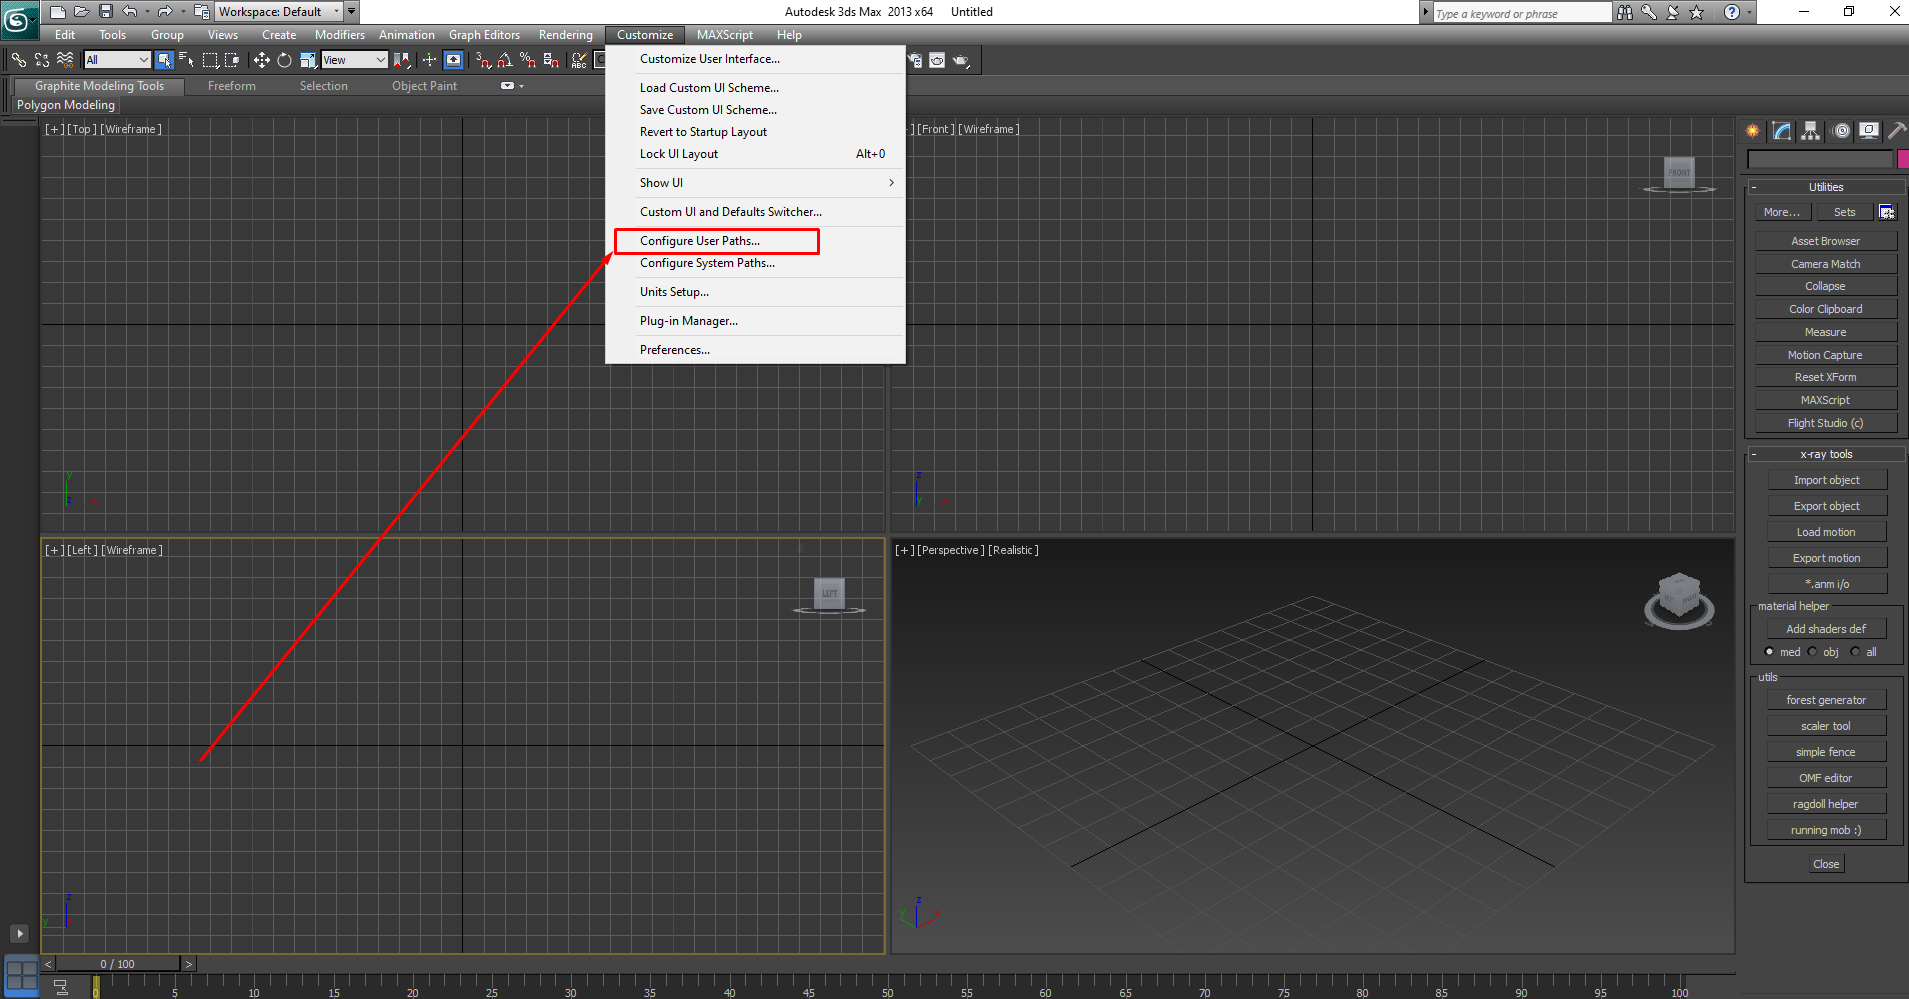Image resolution: width=1909 pixels, height=999 pixels.
Task: Switch to the Freeform ribbon tab
Action: tap(232, 86)
